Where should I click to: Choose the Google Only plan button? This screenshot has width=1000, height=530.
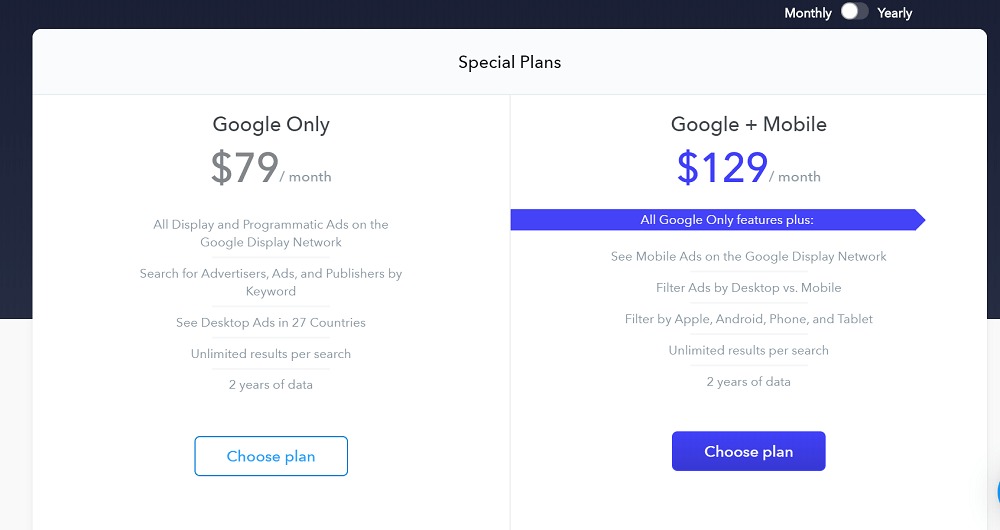(x=271, y=456)
